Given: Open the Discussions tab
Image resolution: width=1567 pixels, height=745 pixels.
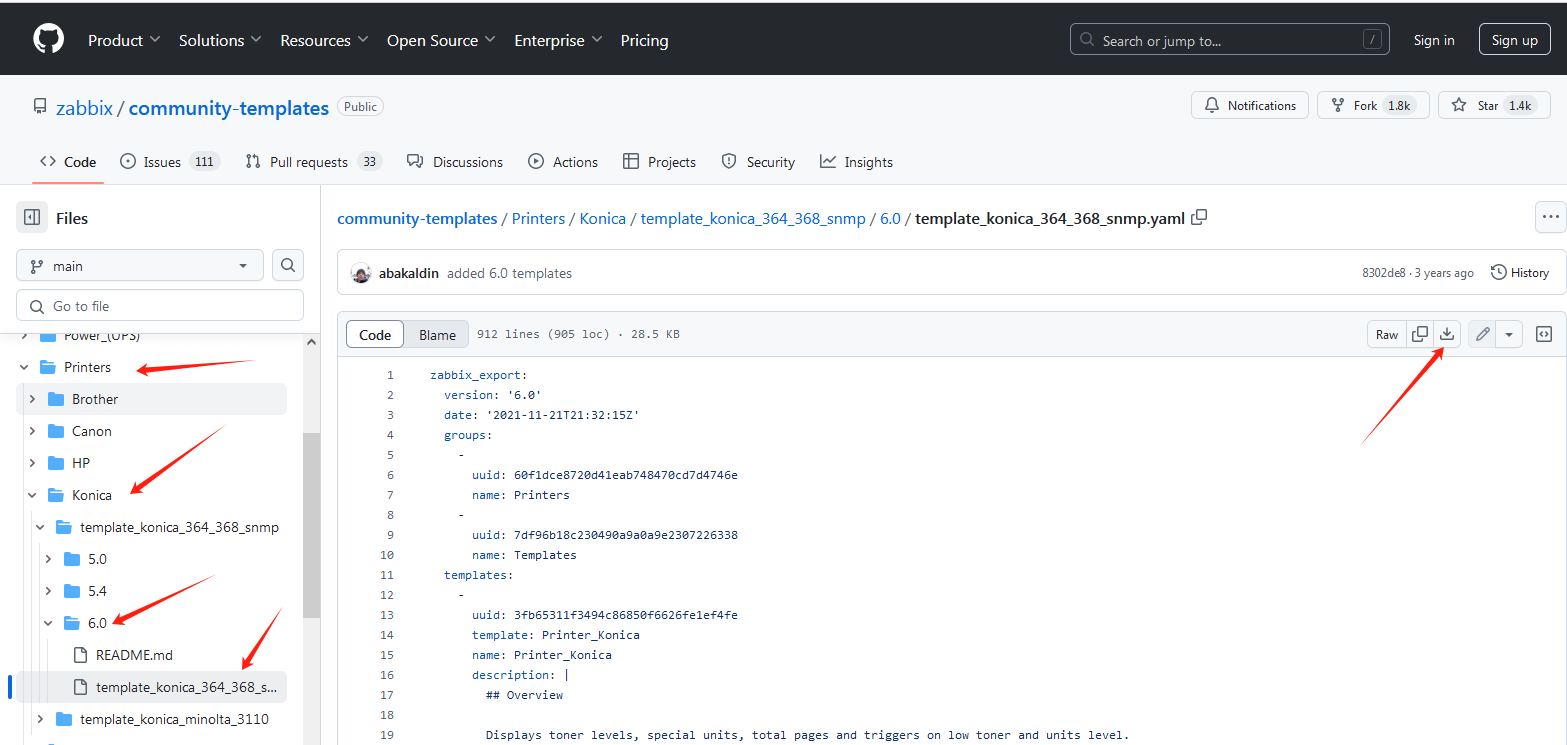Looking at the screenshot, I should point(455,162).
